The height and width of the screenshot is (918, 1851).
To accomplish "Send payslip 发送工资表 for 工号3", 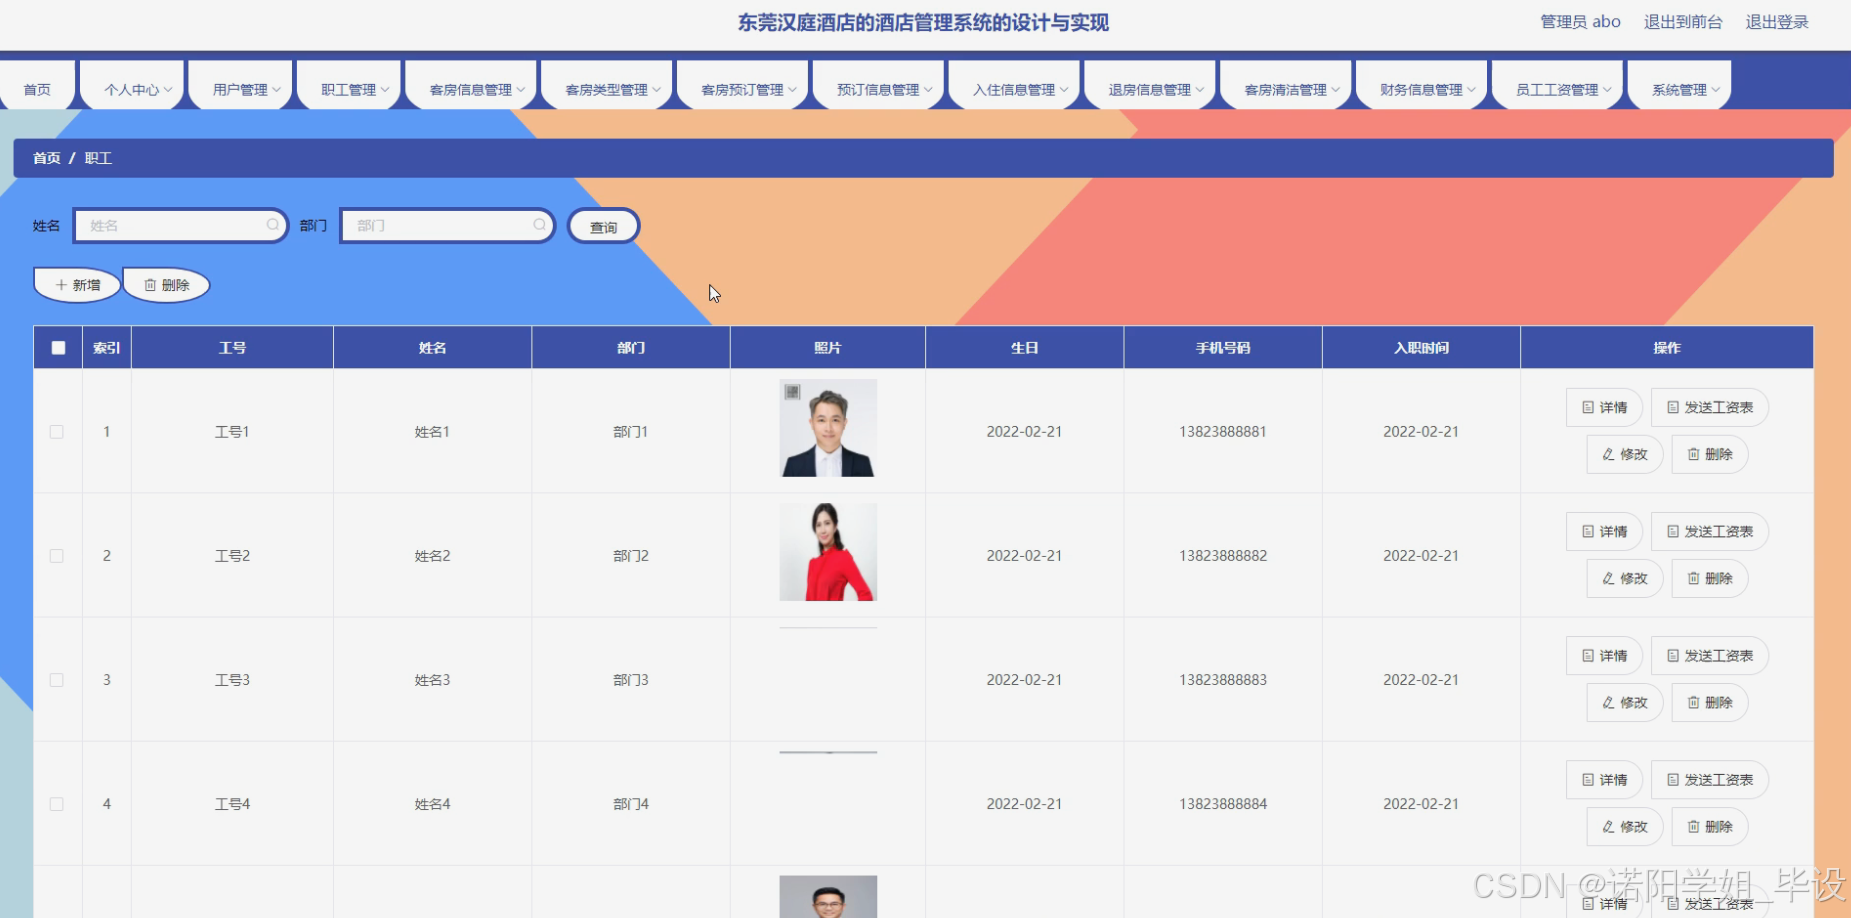I will click(1709, 655).
